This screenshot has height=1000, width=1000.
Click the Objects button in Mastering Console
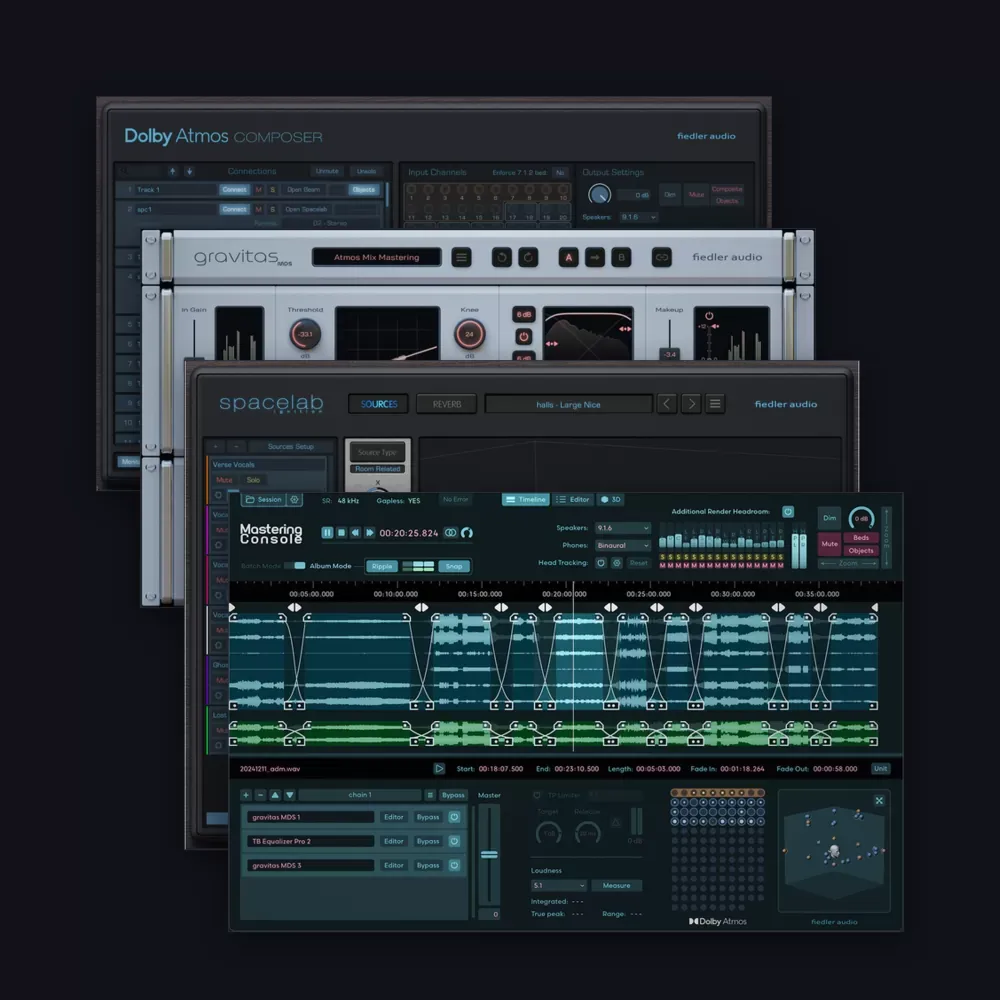point(861,550)
